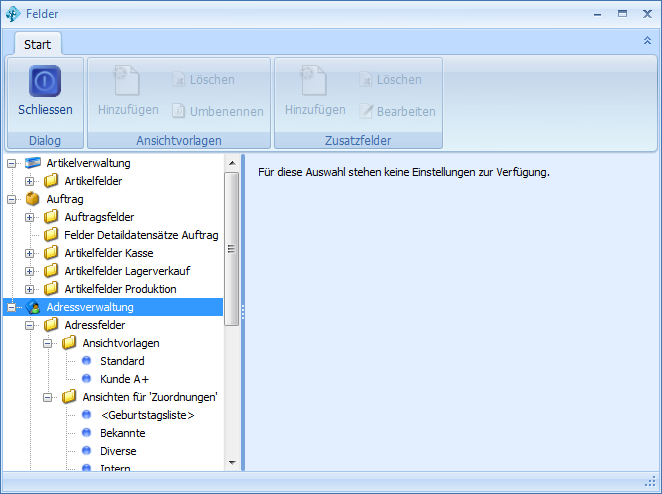The width and height of the screenshot is (662, 494).
Task: Click folder icon of Felder Detaildatensätze Auftrag
Action: pyautogui.click(x=51, y=235)
